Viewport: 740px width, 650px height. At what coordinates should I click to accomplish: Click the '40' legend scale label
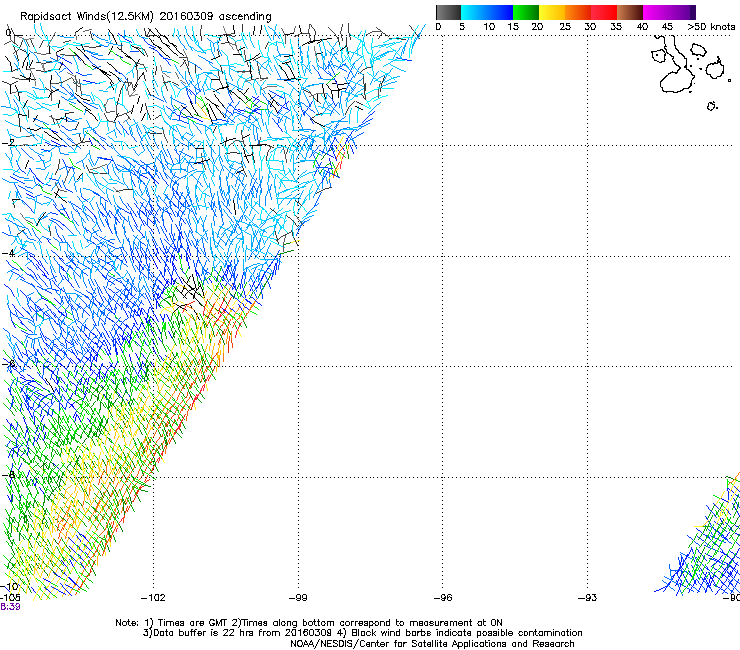click(642, 27)
